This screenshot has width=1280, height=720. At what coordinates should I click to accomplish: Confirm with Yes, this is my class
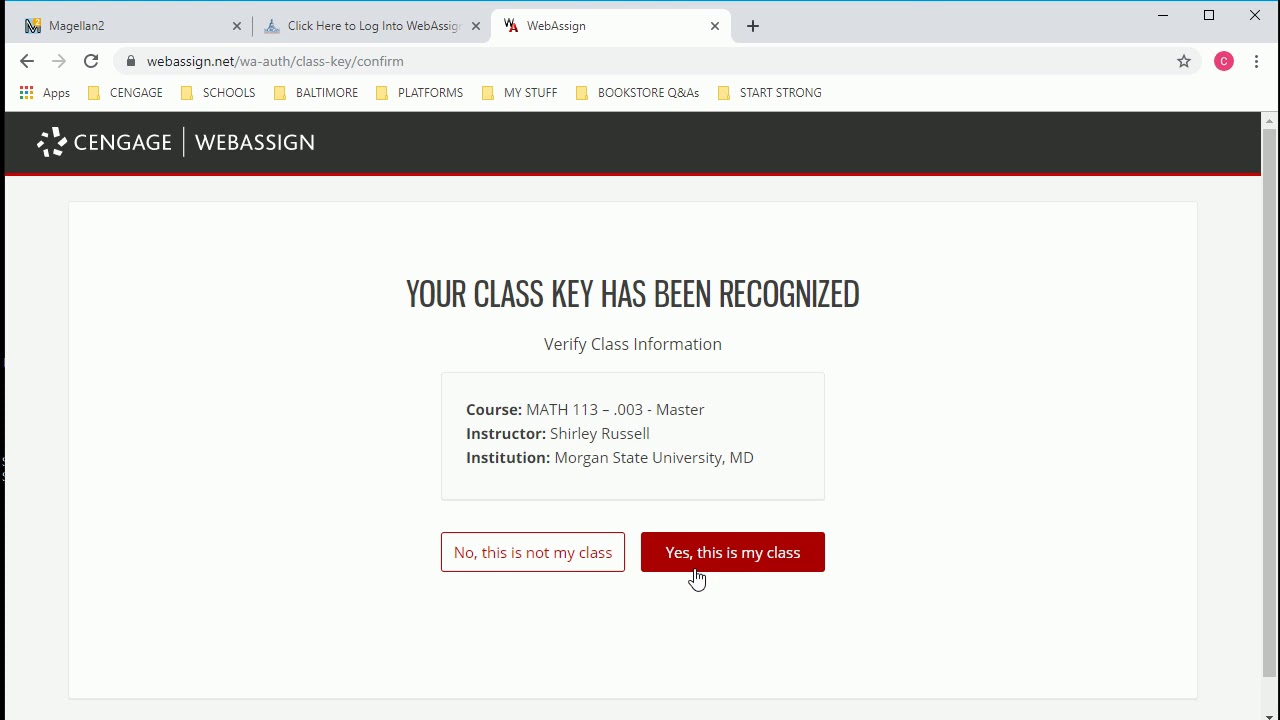pos(733,552)
